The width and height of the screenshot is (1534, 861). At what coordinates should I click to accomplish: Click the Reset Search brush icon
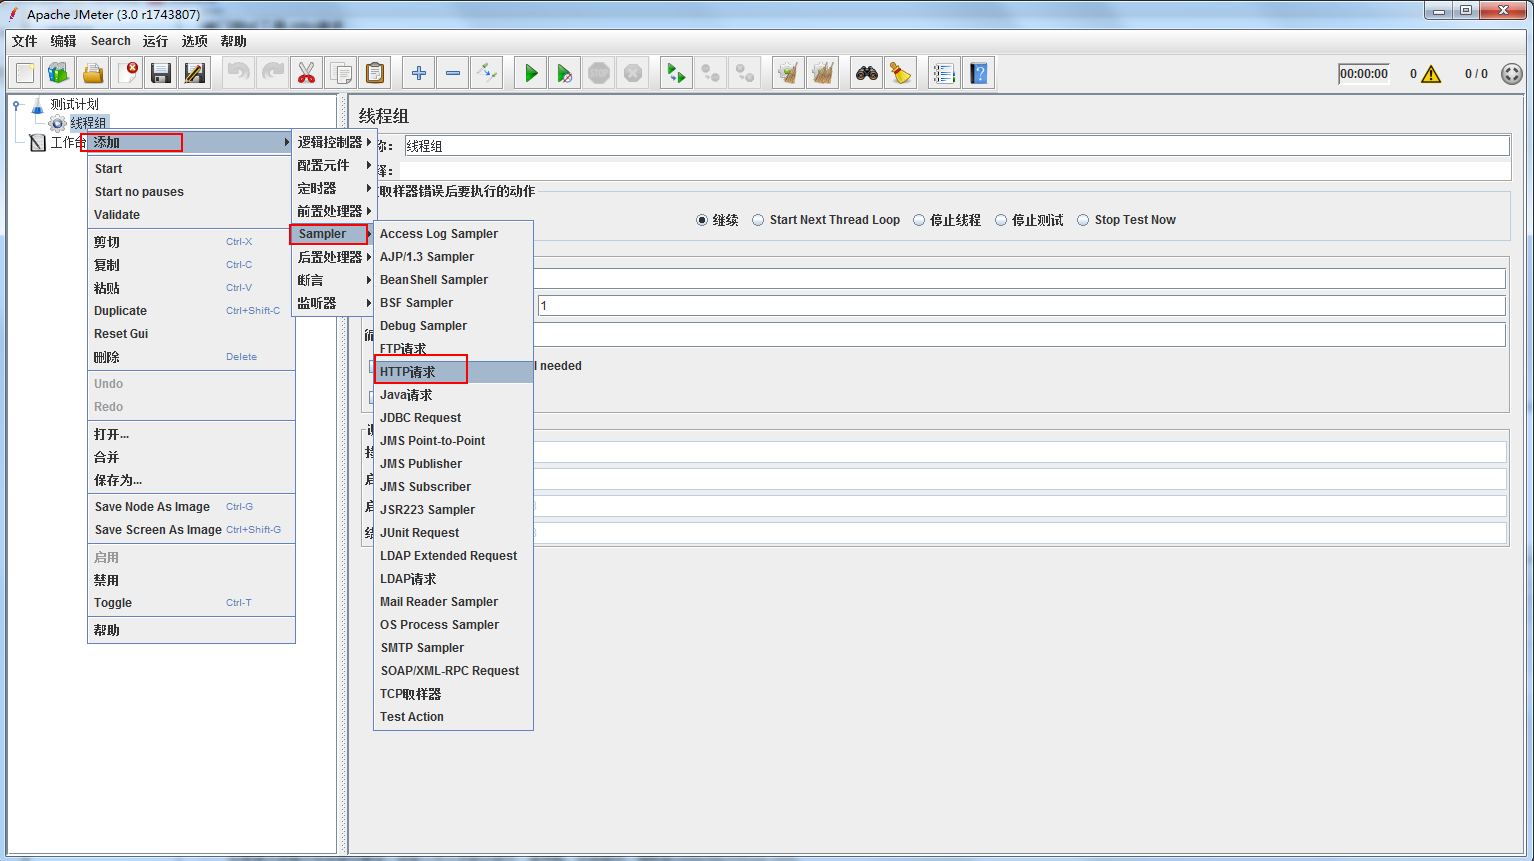(x=901, y=73)
